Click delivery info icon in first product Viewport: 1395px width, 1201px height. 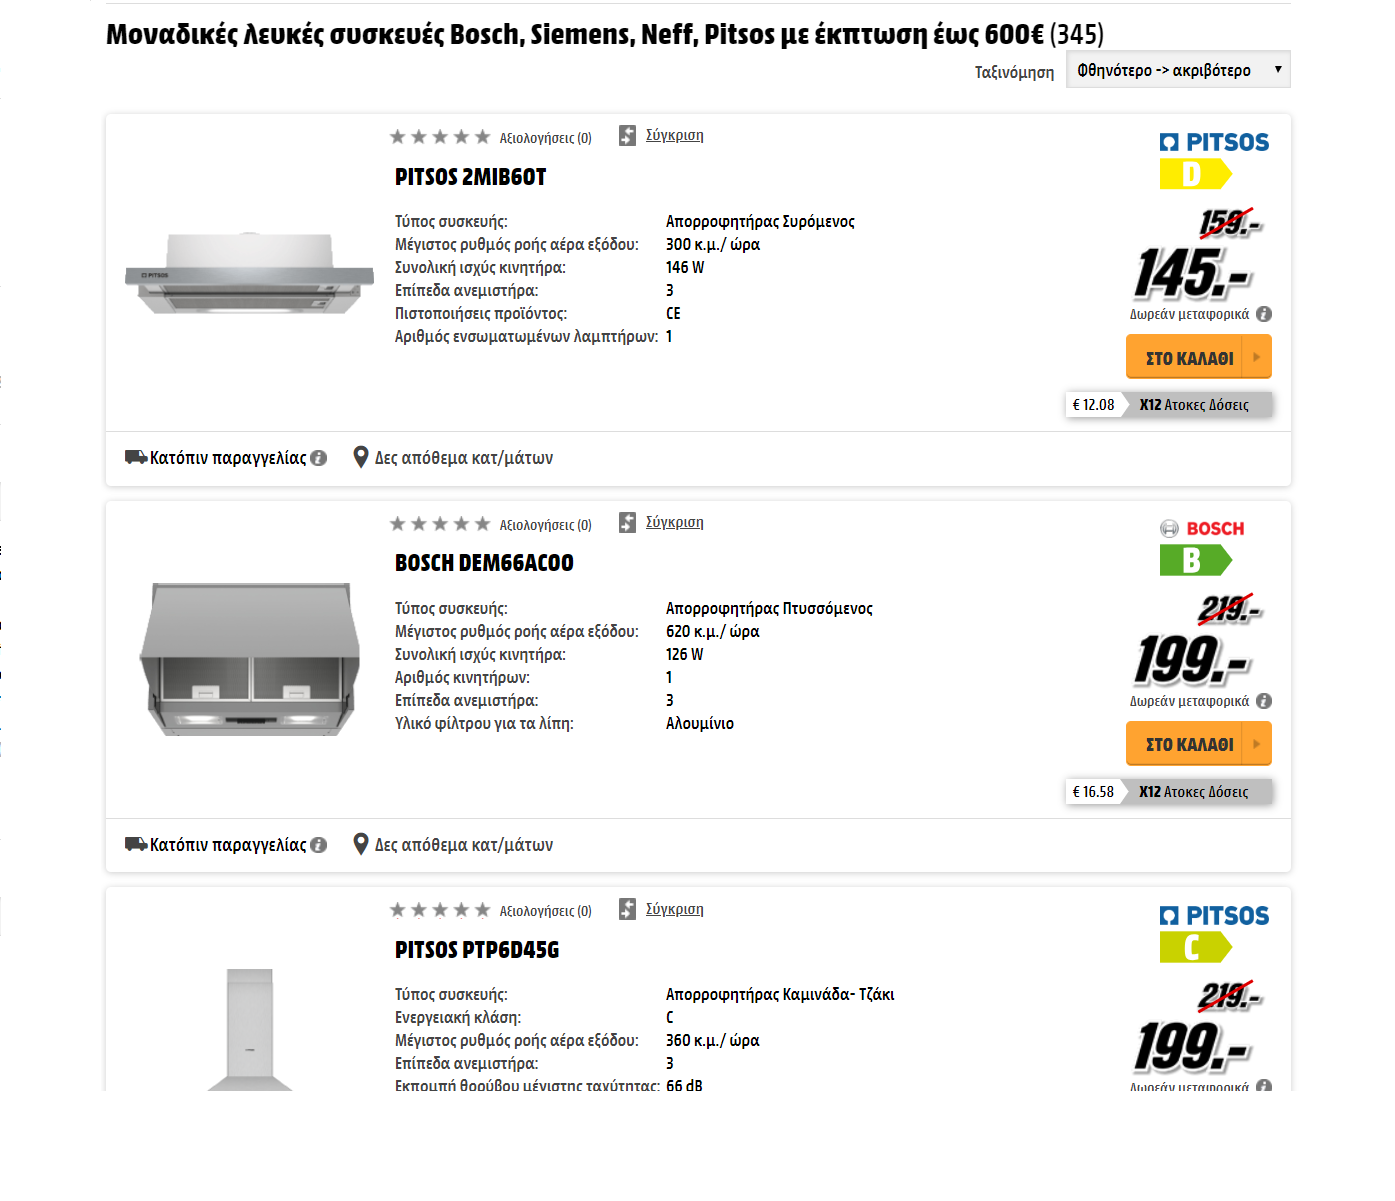[x=319, y=458]
